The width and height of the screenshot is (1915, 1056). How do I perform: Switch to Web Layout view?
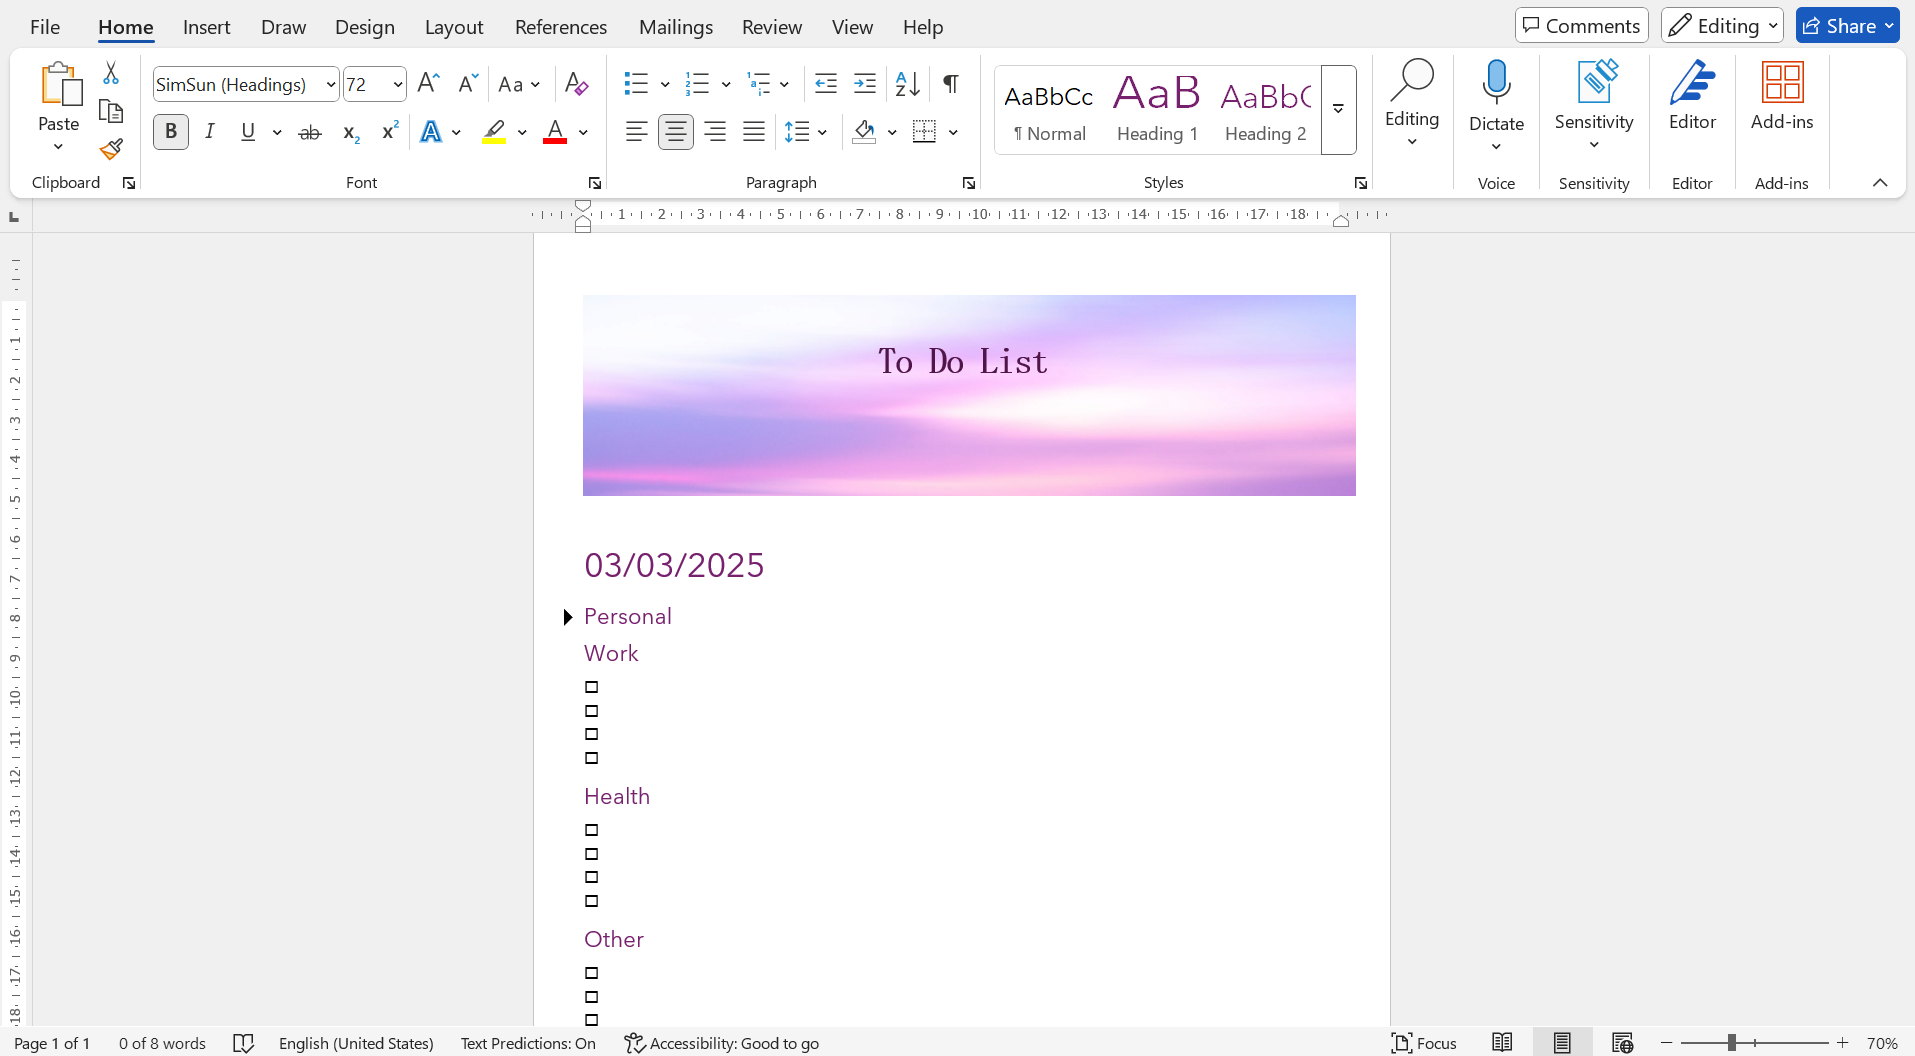[x=1622, y=1043]
